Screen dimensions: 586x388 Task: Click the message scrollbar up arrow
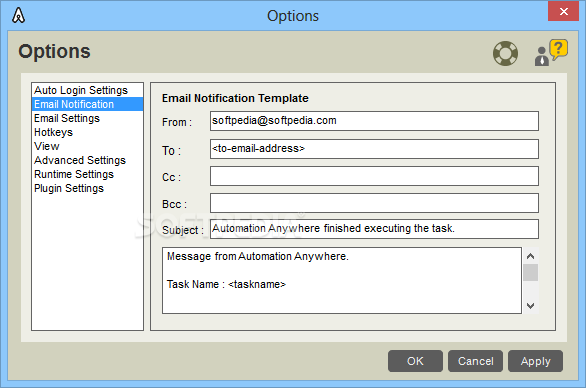coord(530,256)
